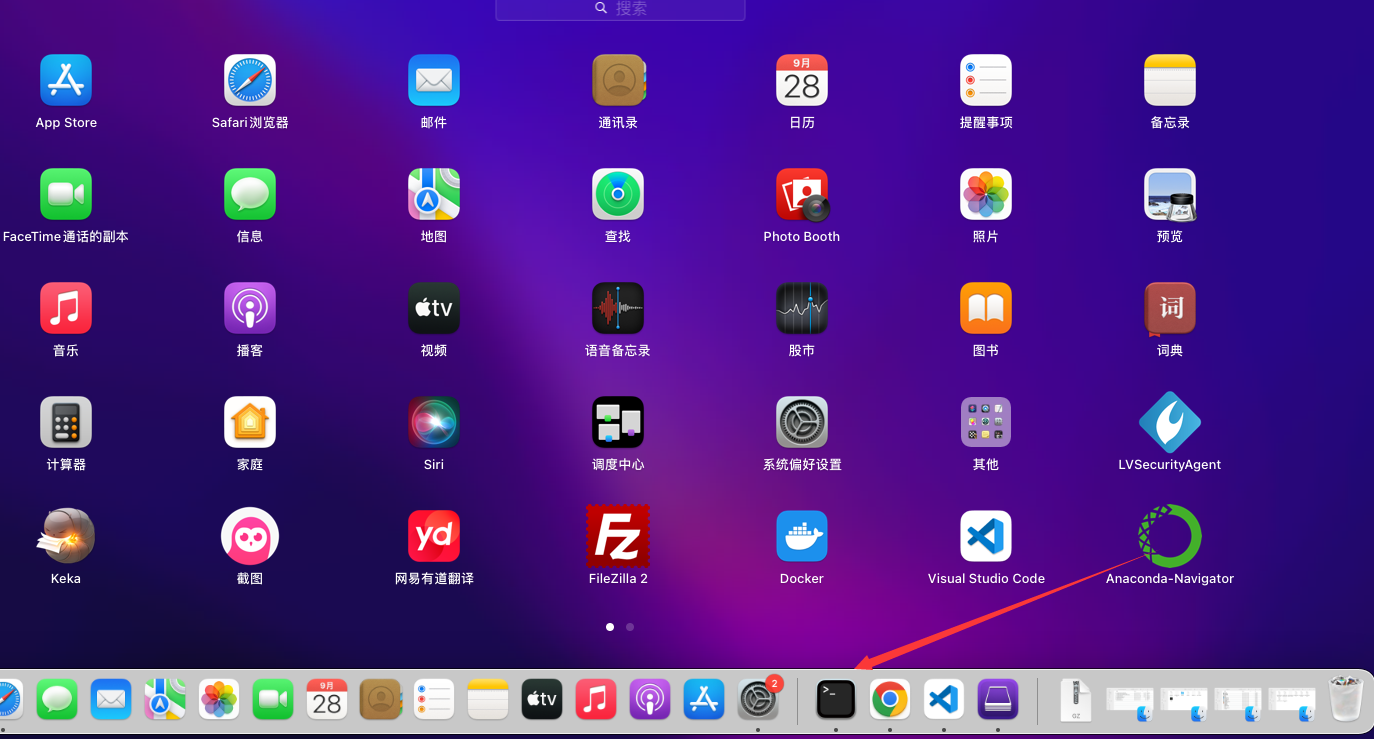Launch 查找 app

(618, 194)
